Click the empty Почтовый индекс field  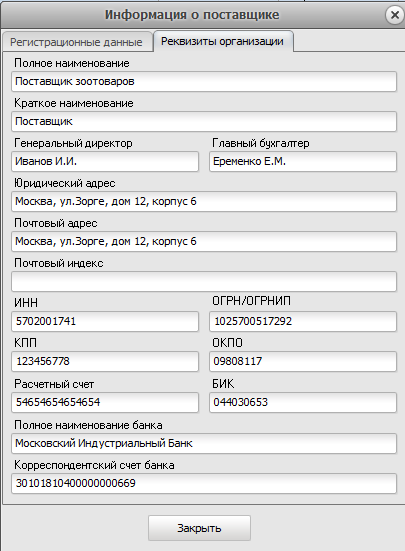pos(204,281)
